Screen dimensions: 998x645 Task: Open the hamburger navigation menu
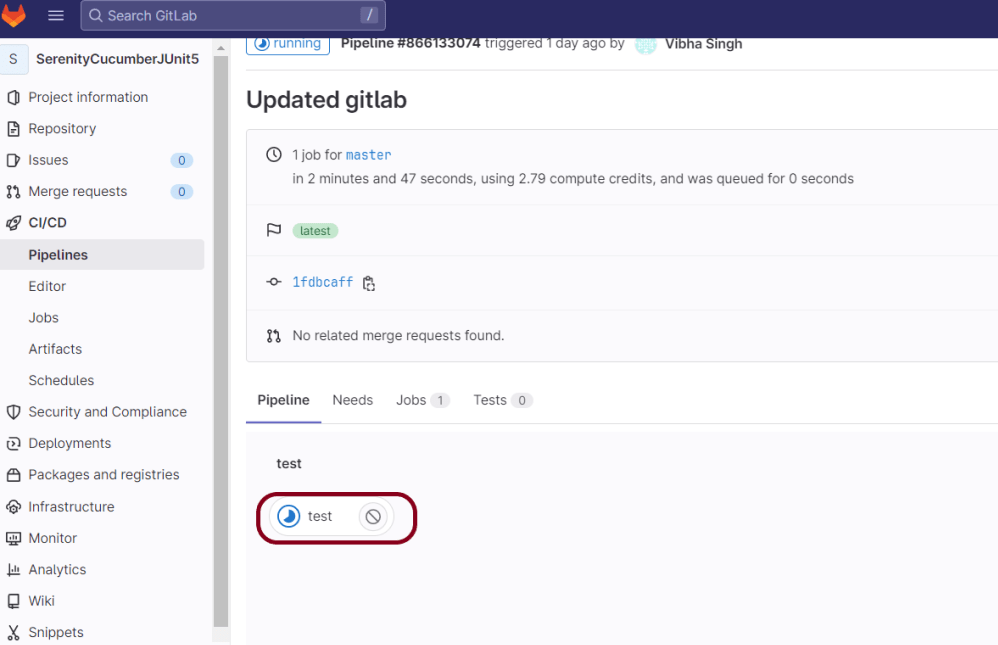(56, 16)
